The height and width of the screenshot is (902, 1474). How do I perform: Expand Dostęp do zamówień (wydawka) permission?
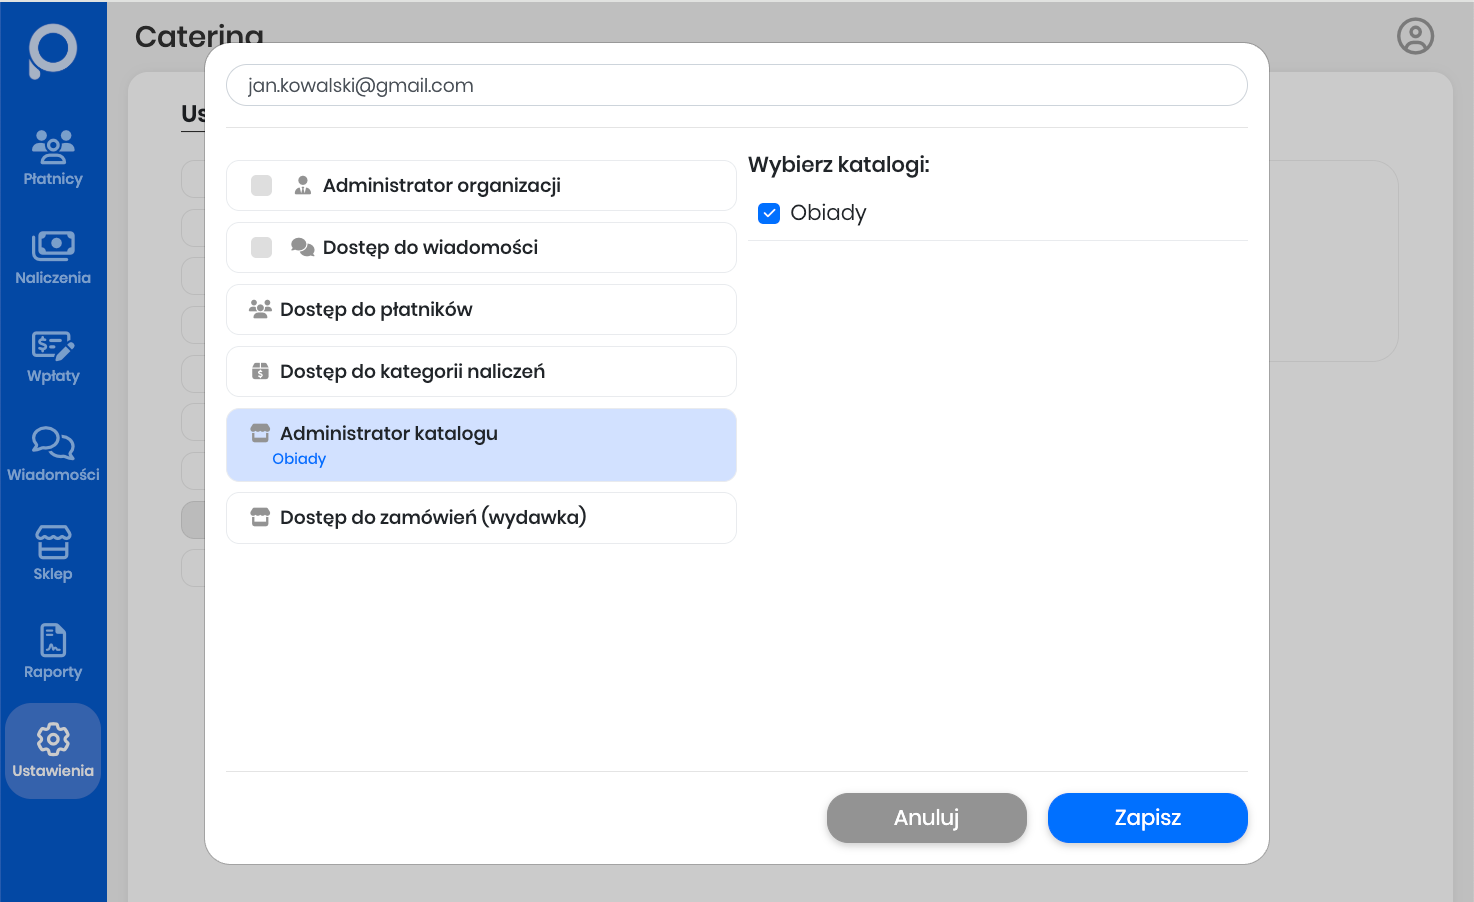tap(481, 518)
